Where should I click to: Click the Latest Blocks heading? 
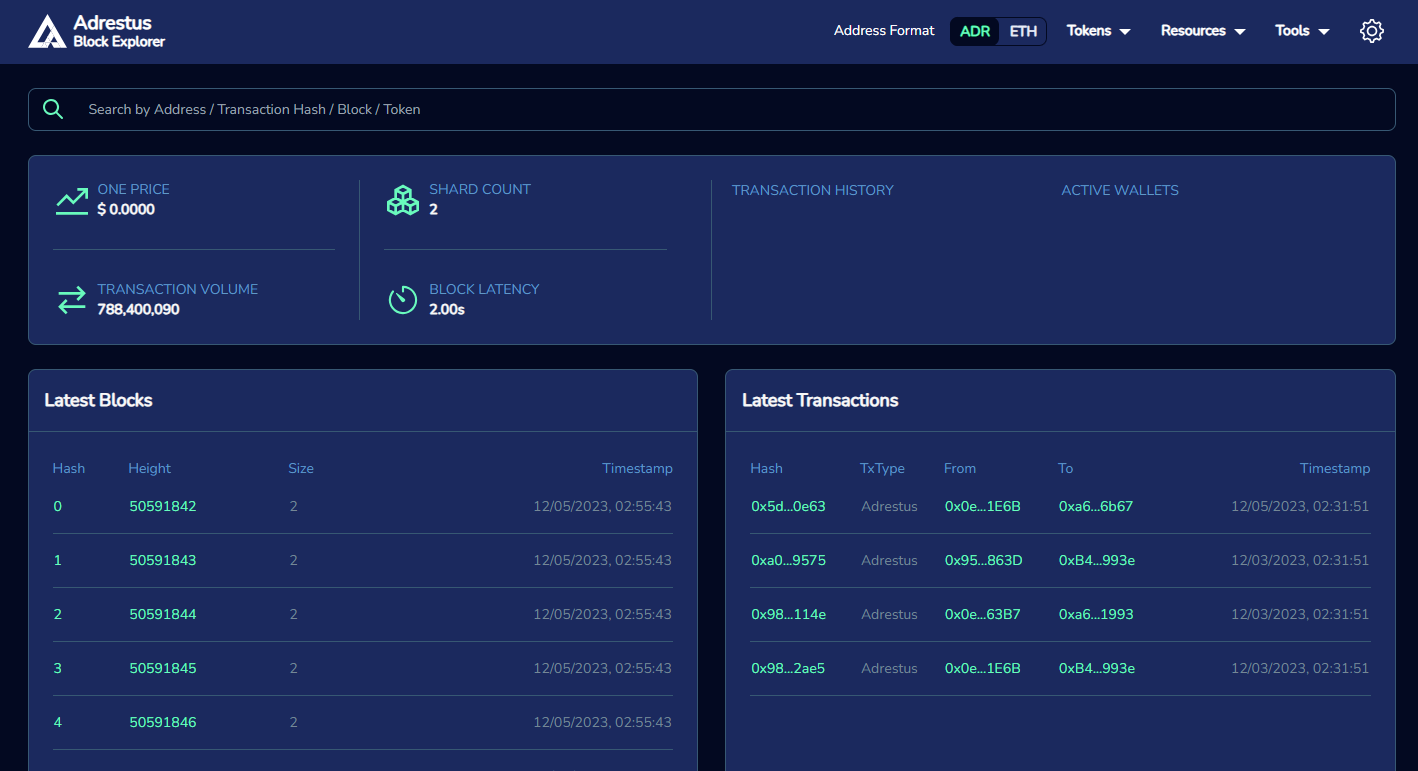98,400
